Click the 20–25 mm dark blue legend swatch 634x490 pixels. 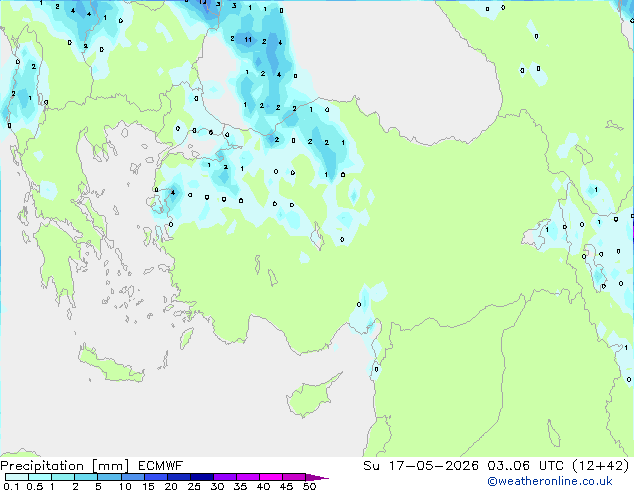click(x=178, y=477)
